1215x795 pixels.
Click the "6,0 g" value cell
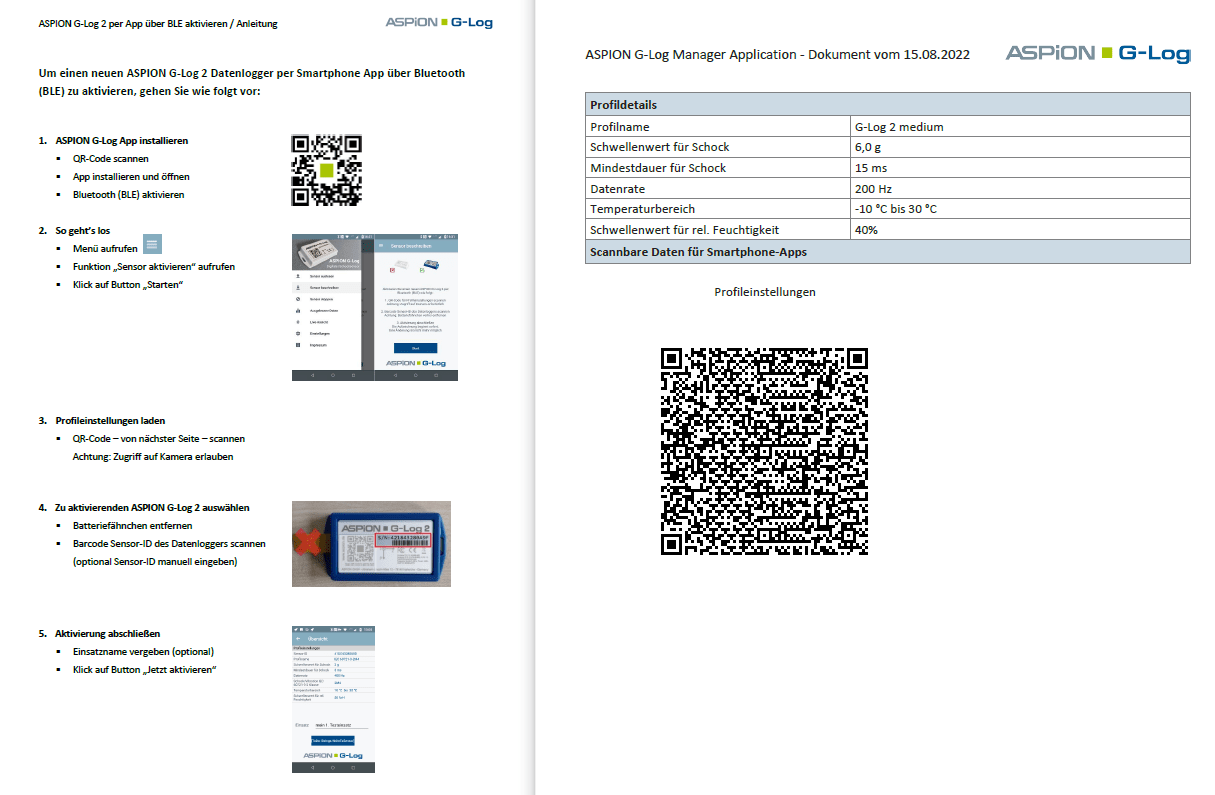1021,147
